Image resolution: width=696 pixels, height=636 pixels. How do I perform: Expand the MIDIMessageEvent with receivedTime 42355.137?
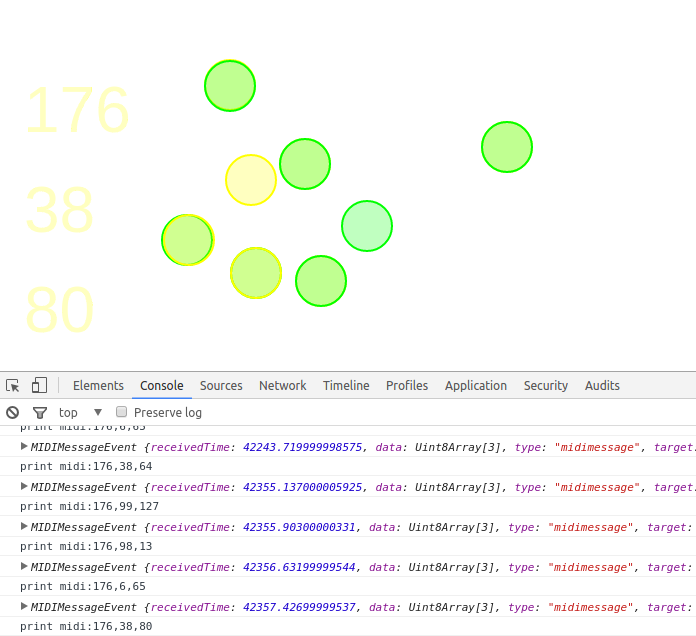[x=25, y=486]
